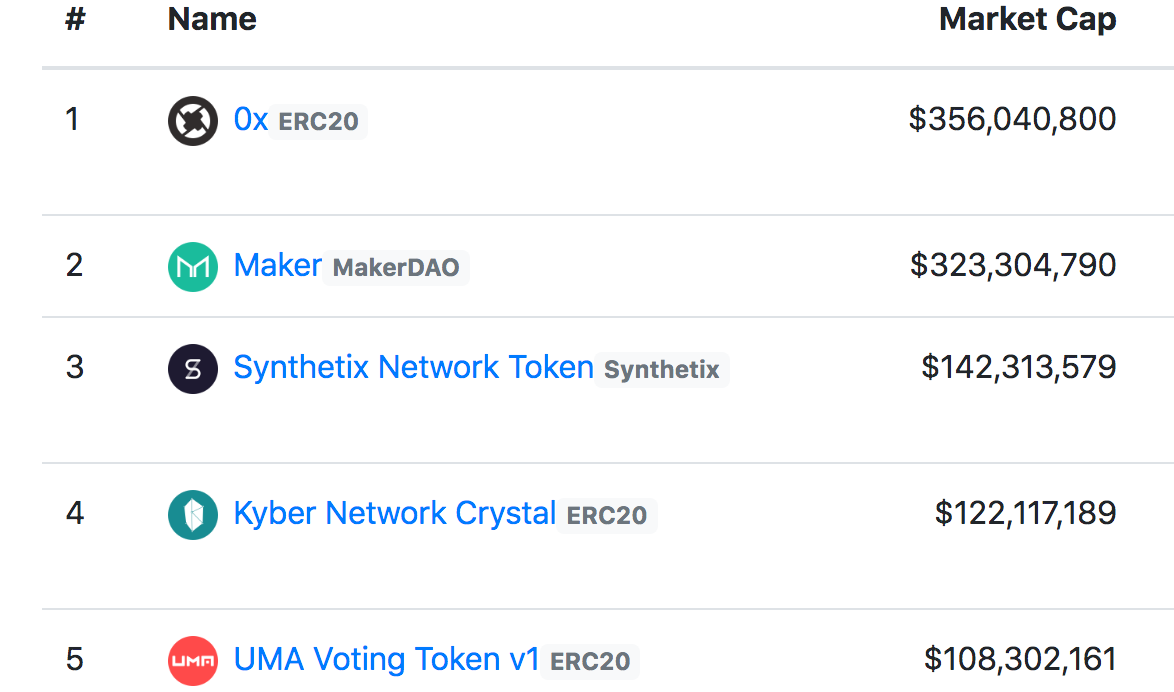
Task: Click the MakerDAO tag beside Maker
Action: (396, 268)
